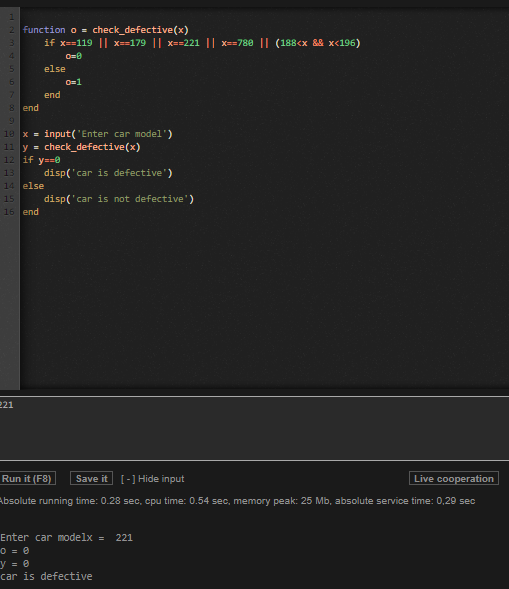Click the input('Enter car model') line

pos(97,134)
